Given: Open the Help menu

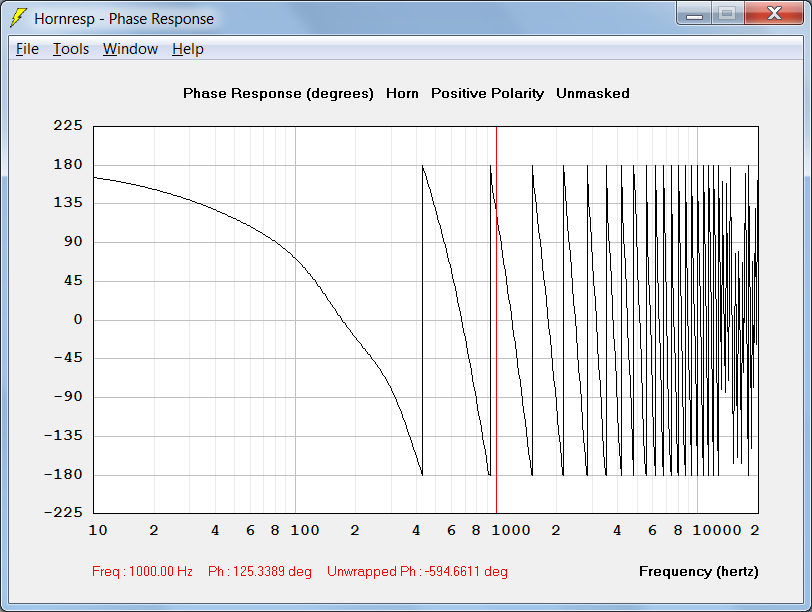Looking at the screenshot, I should (x=188, y=49).
